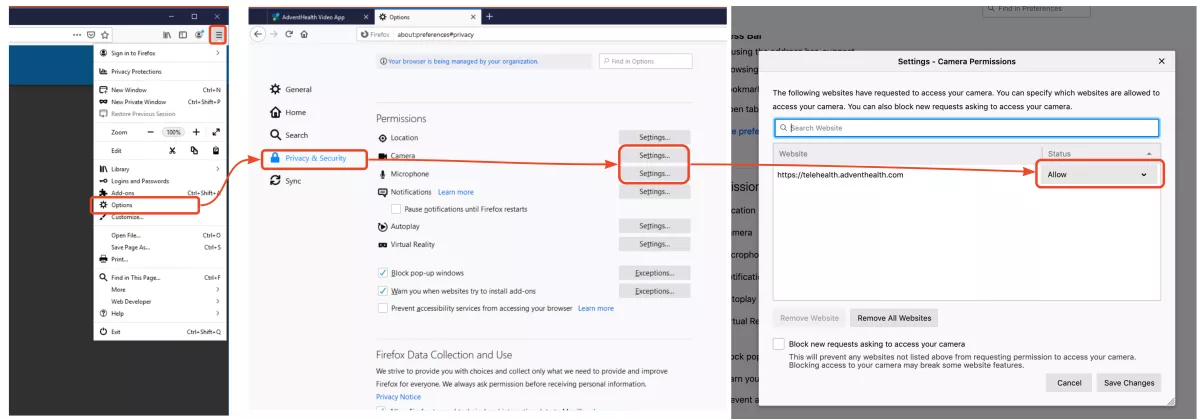
Task: Close the Camera Permissions dialog with the X
Action: click(x=1161, y=61)
